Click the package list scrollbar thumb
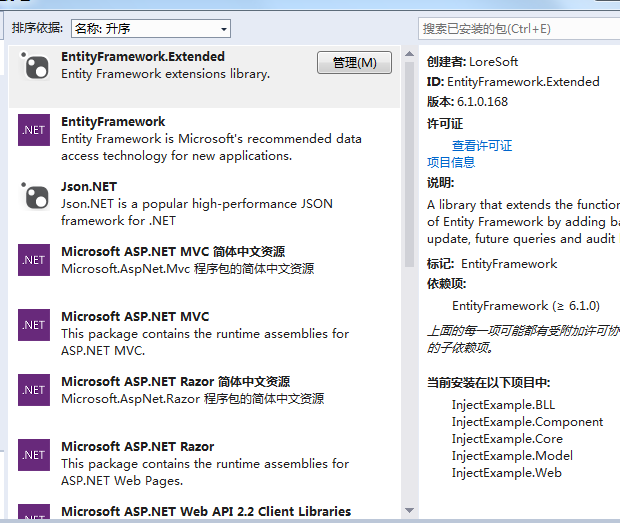Screen dimensions: 620x523 click(409, 164)
